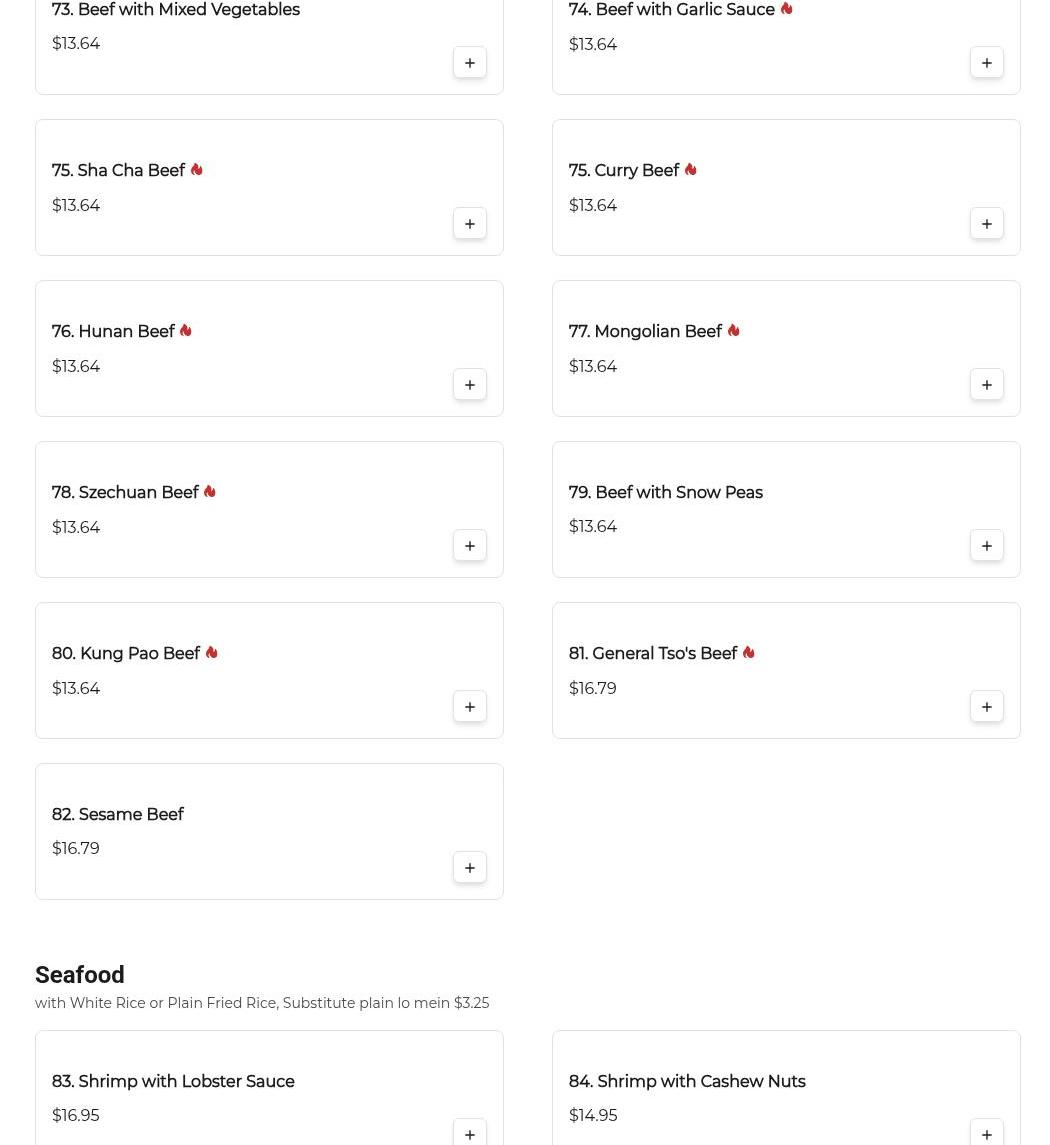Add Beef with Snow Peas
Screen dimensions: 1050x1145
[x=987, y=546]
